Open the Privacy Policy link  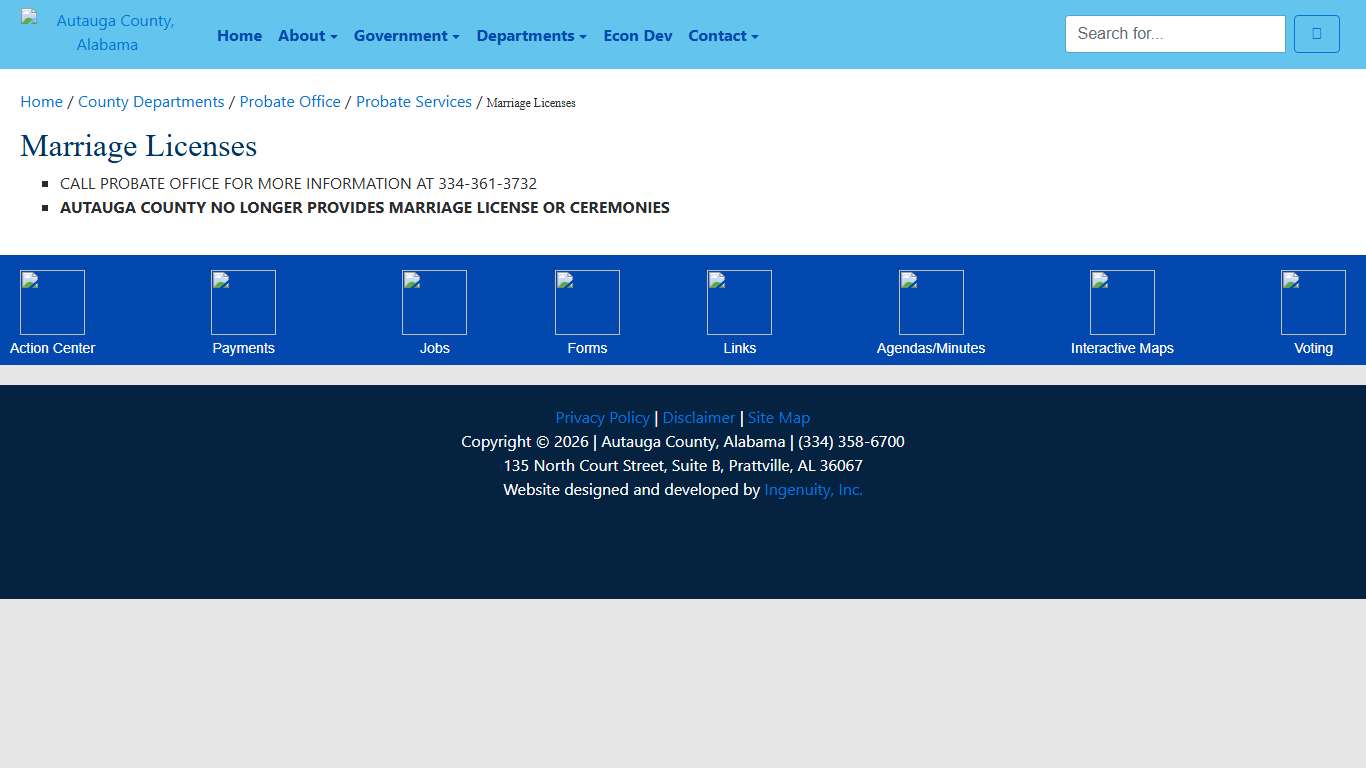pos(602,418)
